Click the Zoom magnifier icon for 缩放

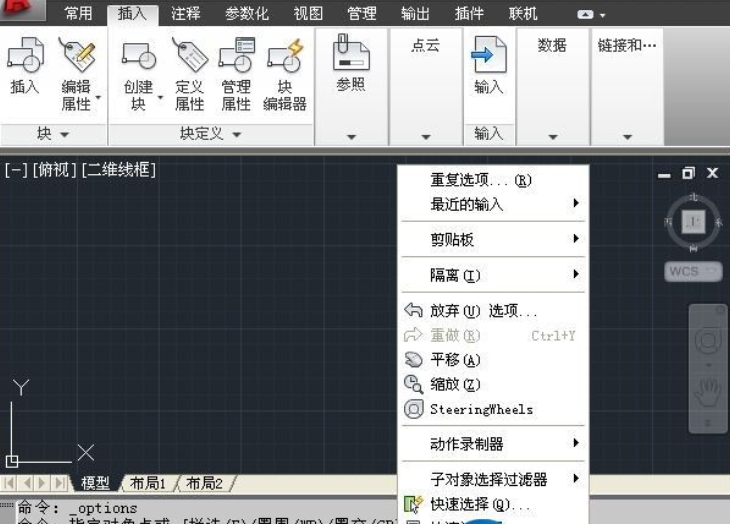413,384
